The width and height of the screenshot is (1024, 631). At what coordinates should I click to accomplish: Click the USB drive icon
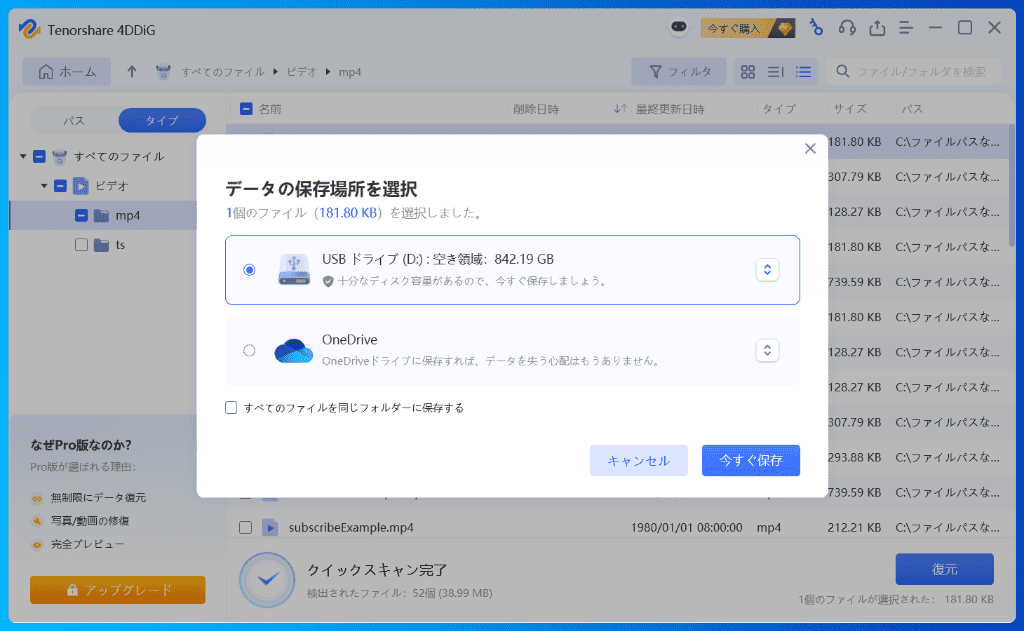click(x=294, y=270)
